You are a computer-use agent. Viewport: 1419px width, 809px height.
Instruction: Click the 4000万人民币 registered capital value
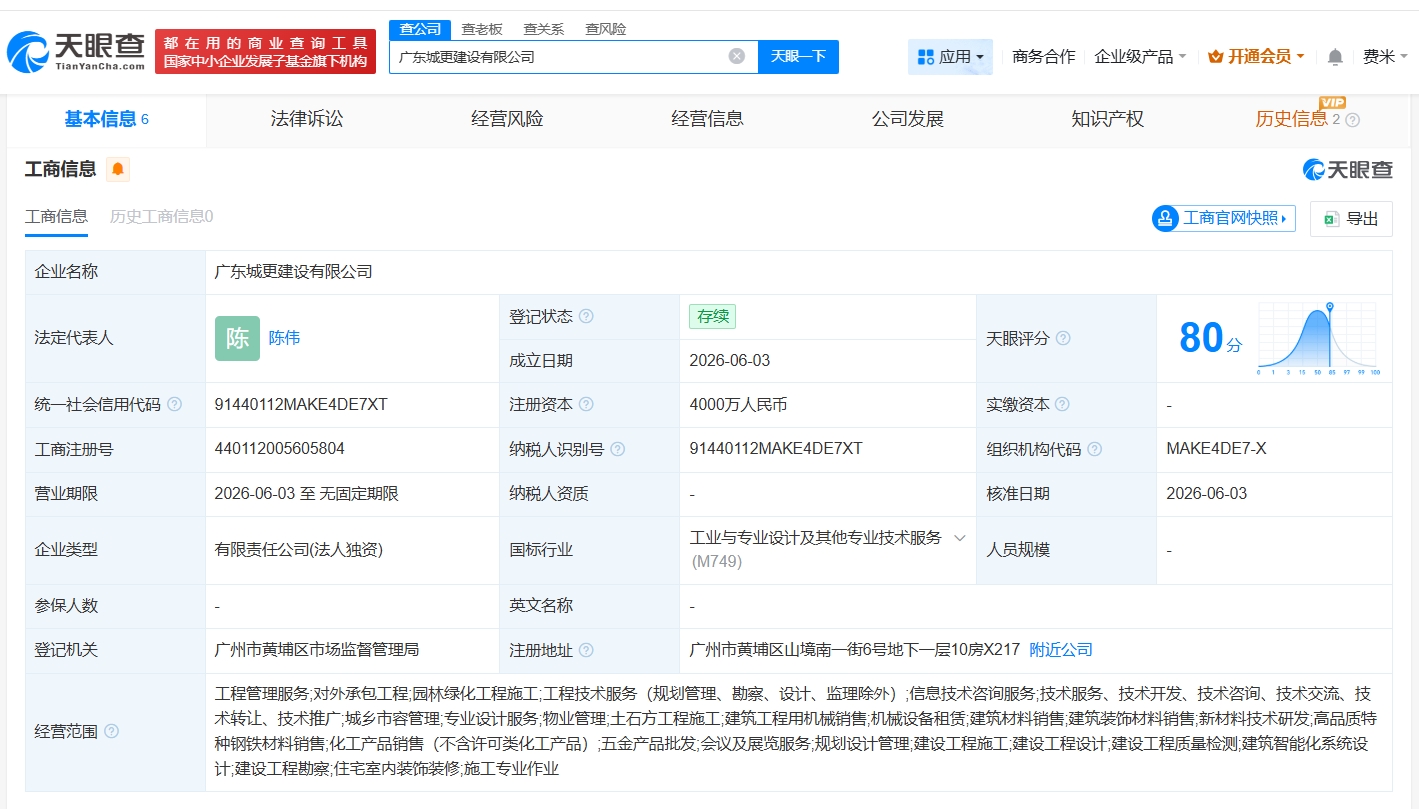pos(738,404)
